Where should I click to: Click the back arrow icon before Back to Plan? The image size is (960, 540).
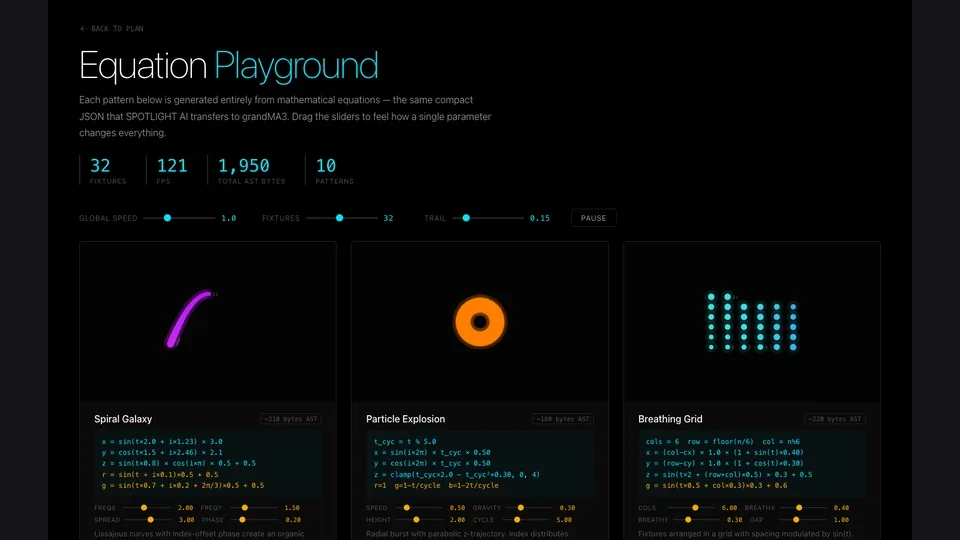[x=83, y=29]
